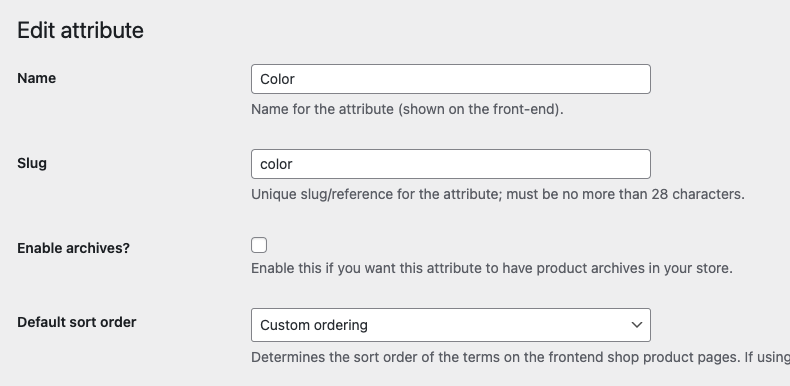Click the "Slug" field label
This screenshot has height=386, width=790.
pyautogui.click(x=32, y=163)
